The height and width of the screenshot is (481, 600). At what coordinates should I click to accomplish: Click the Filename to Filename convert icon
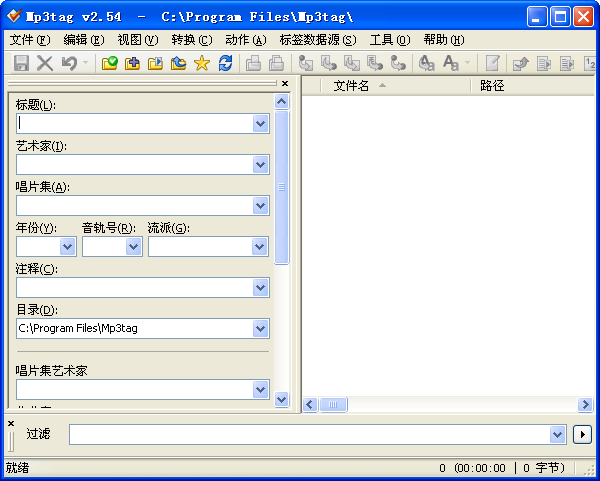pos(352,63)
